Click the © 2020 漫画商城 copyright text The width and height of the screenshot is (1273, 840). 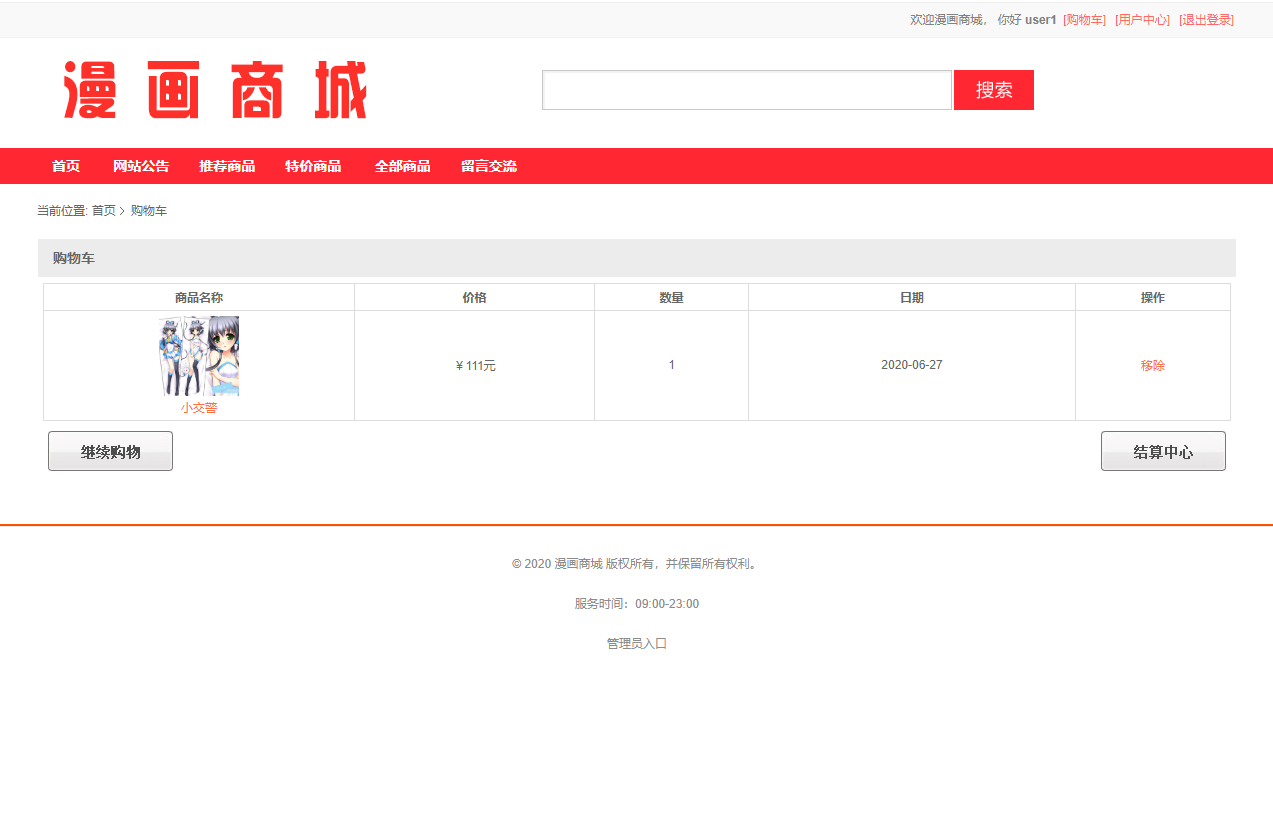click(x=637, y=564)
